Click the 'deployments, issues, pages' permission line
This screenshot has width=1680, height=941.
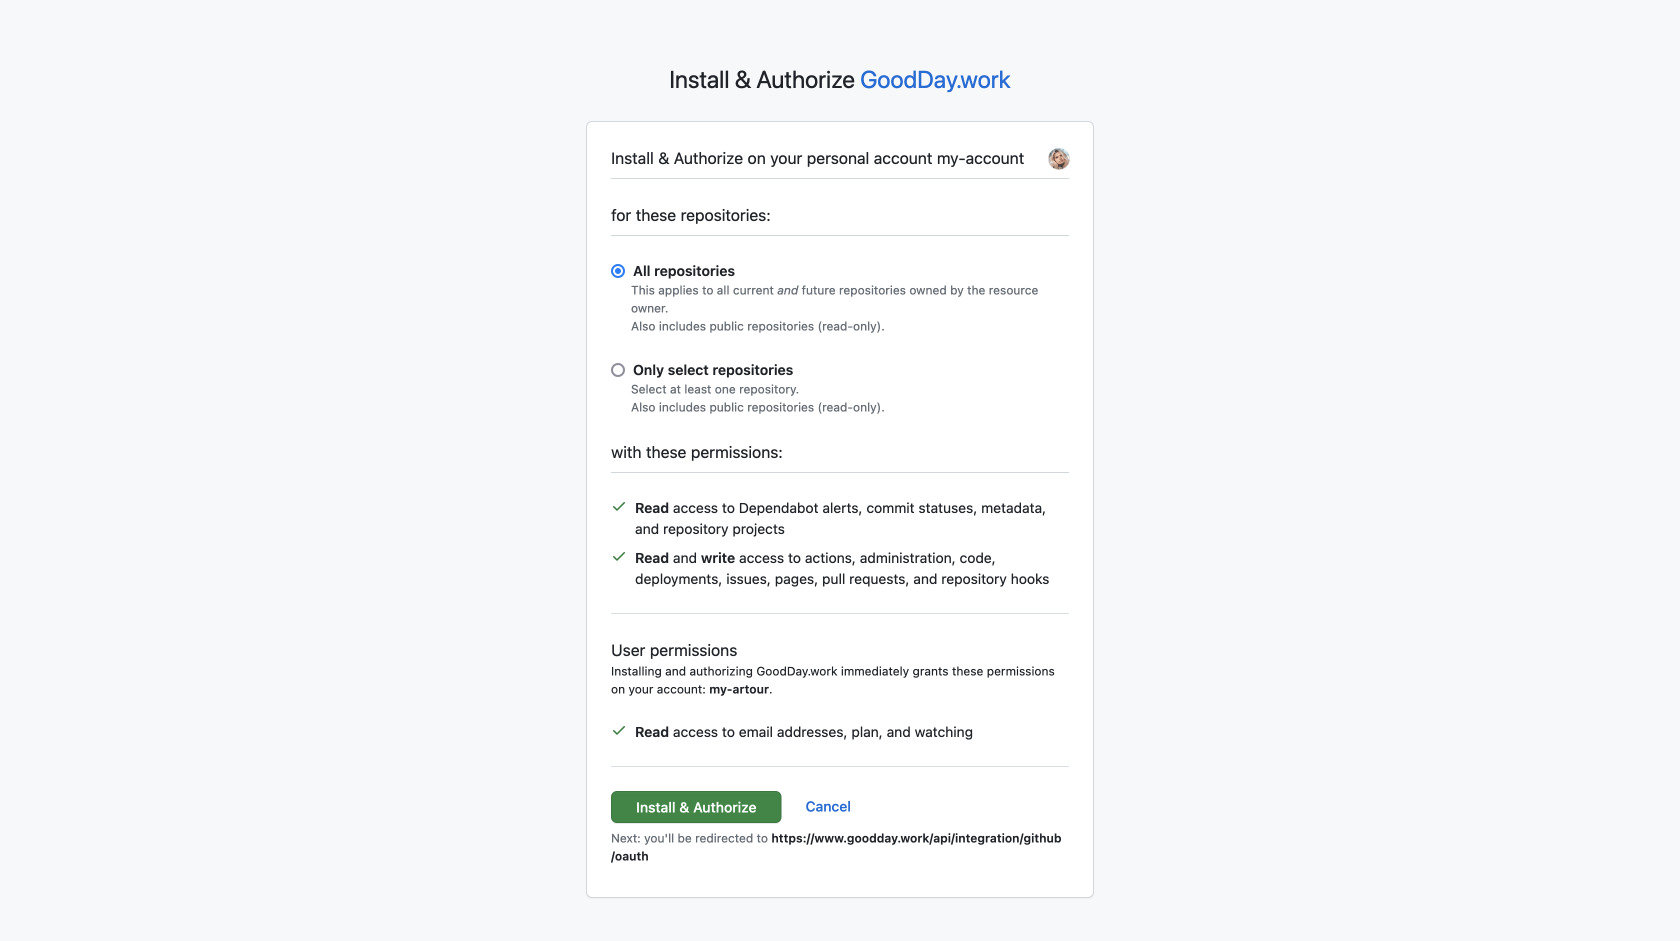coord(842,579)
